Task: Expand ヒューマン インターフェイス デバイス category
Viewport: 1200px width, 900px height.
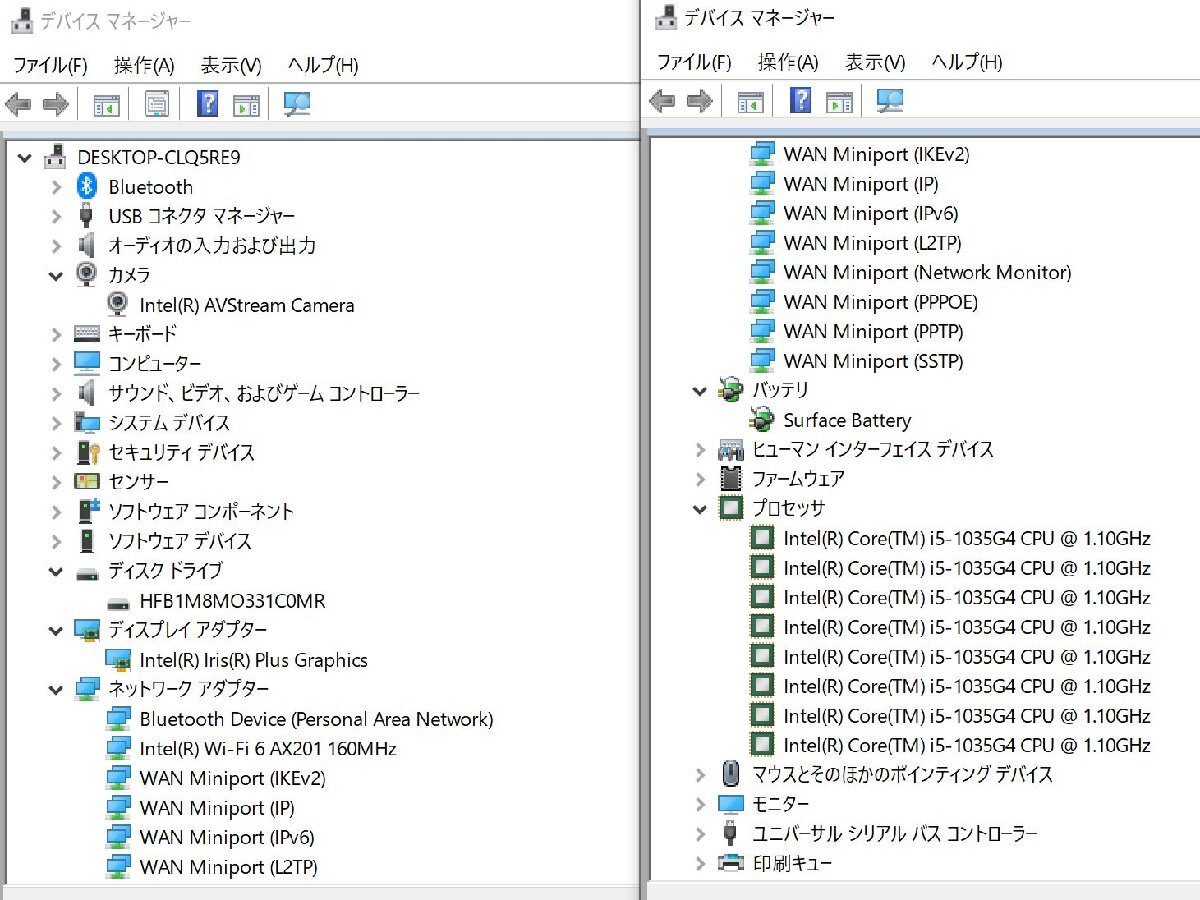Action: (700, 450)
